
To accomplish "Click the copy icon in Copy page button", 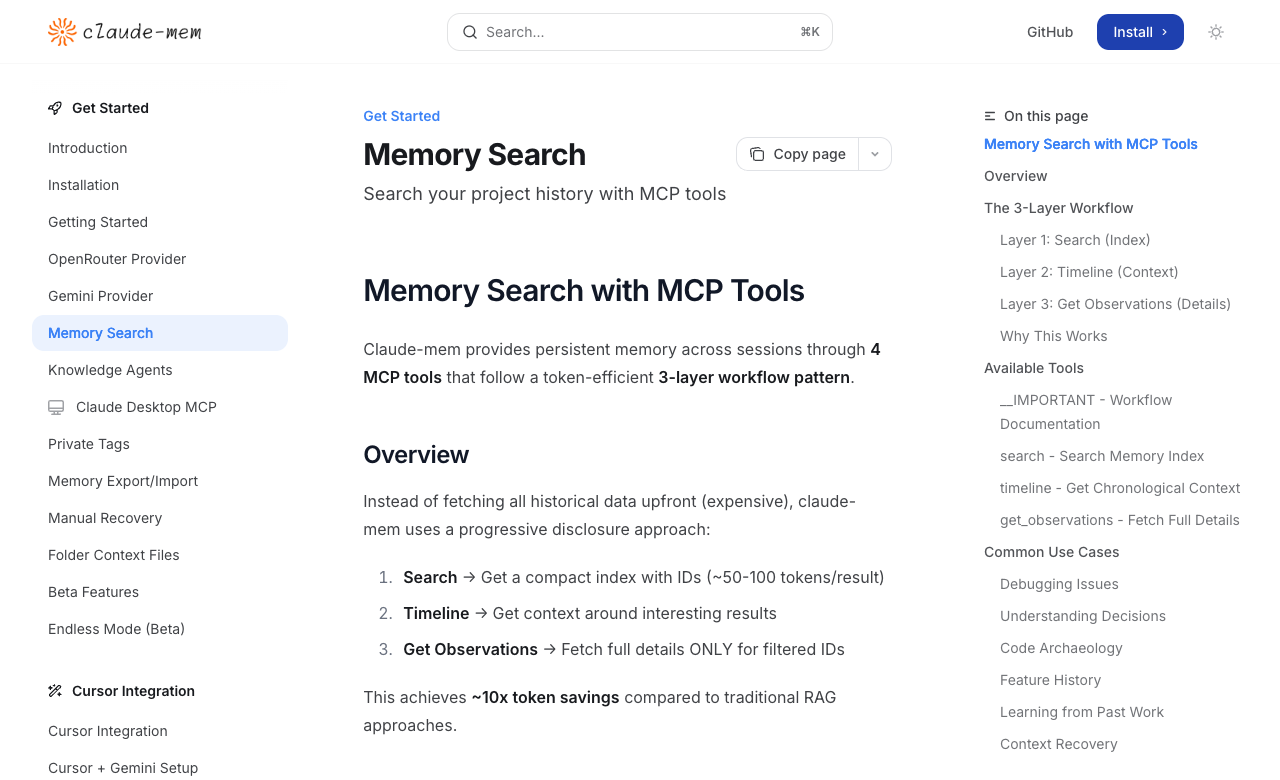I will (x=757, y=154).
